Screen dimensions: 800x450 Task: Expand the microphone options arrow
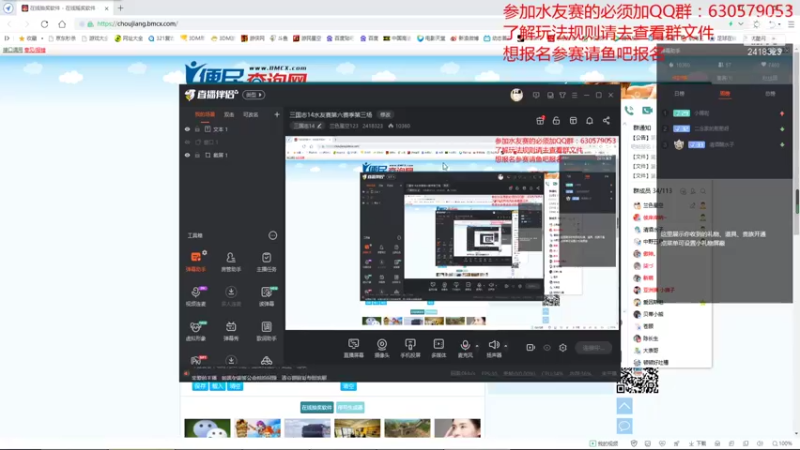477,346
